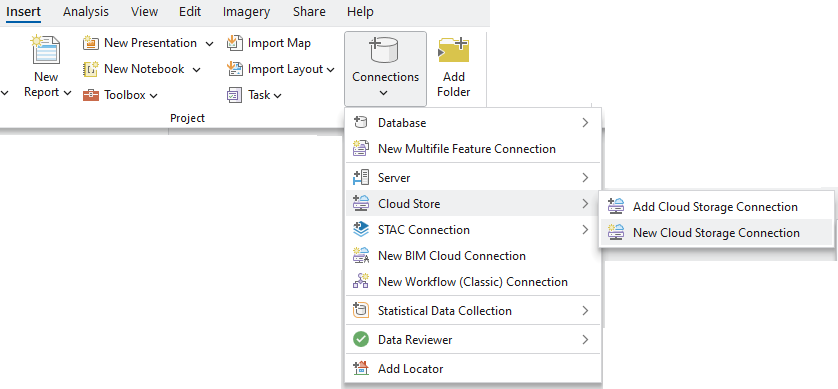Image resolution: width=838 pixels, height=389 pixels.
Task: Open the Edit ribbon tab
Action: click(x=190, y=12)
